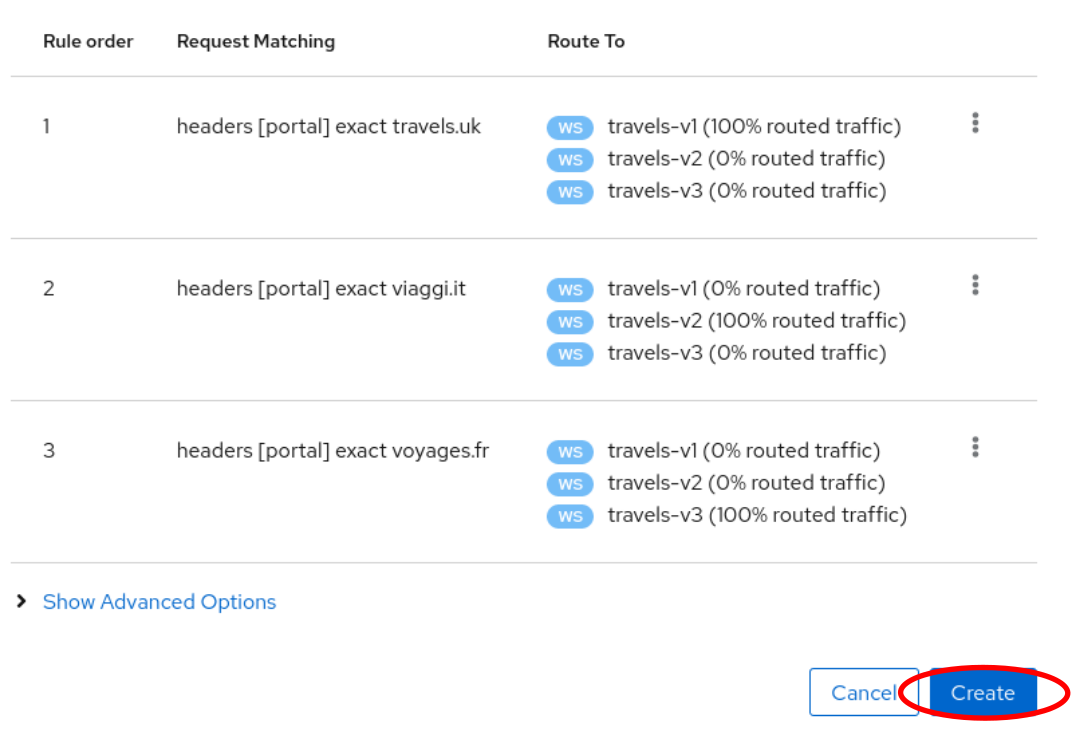Image resolution: width=1078 pixels, height=731 pixels.
Task: Click WS badge for travels-v1 in rule 2
Action: [x=570, y=290]
